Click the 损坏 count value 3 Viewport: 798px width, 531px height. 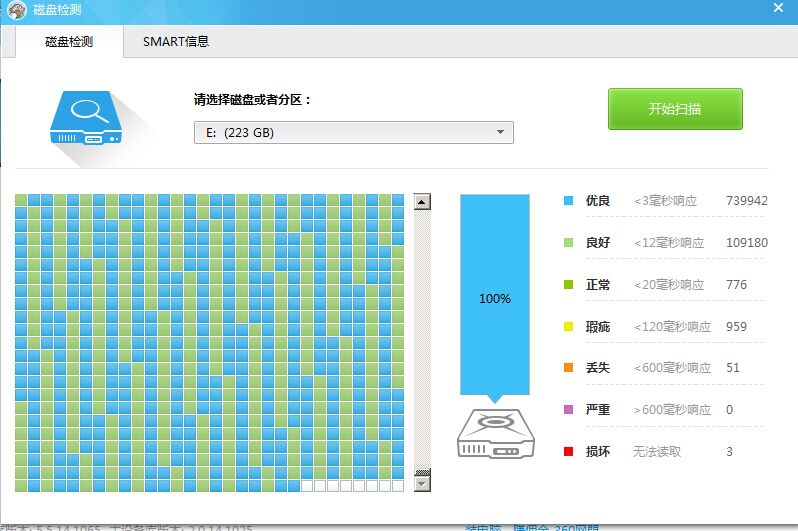click(729, 452)
